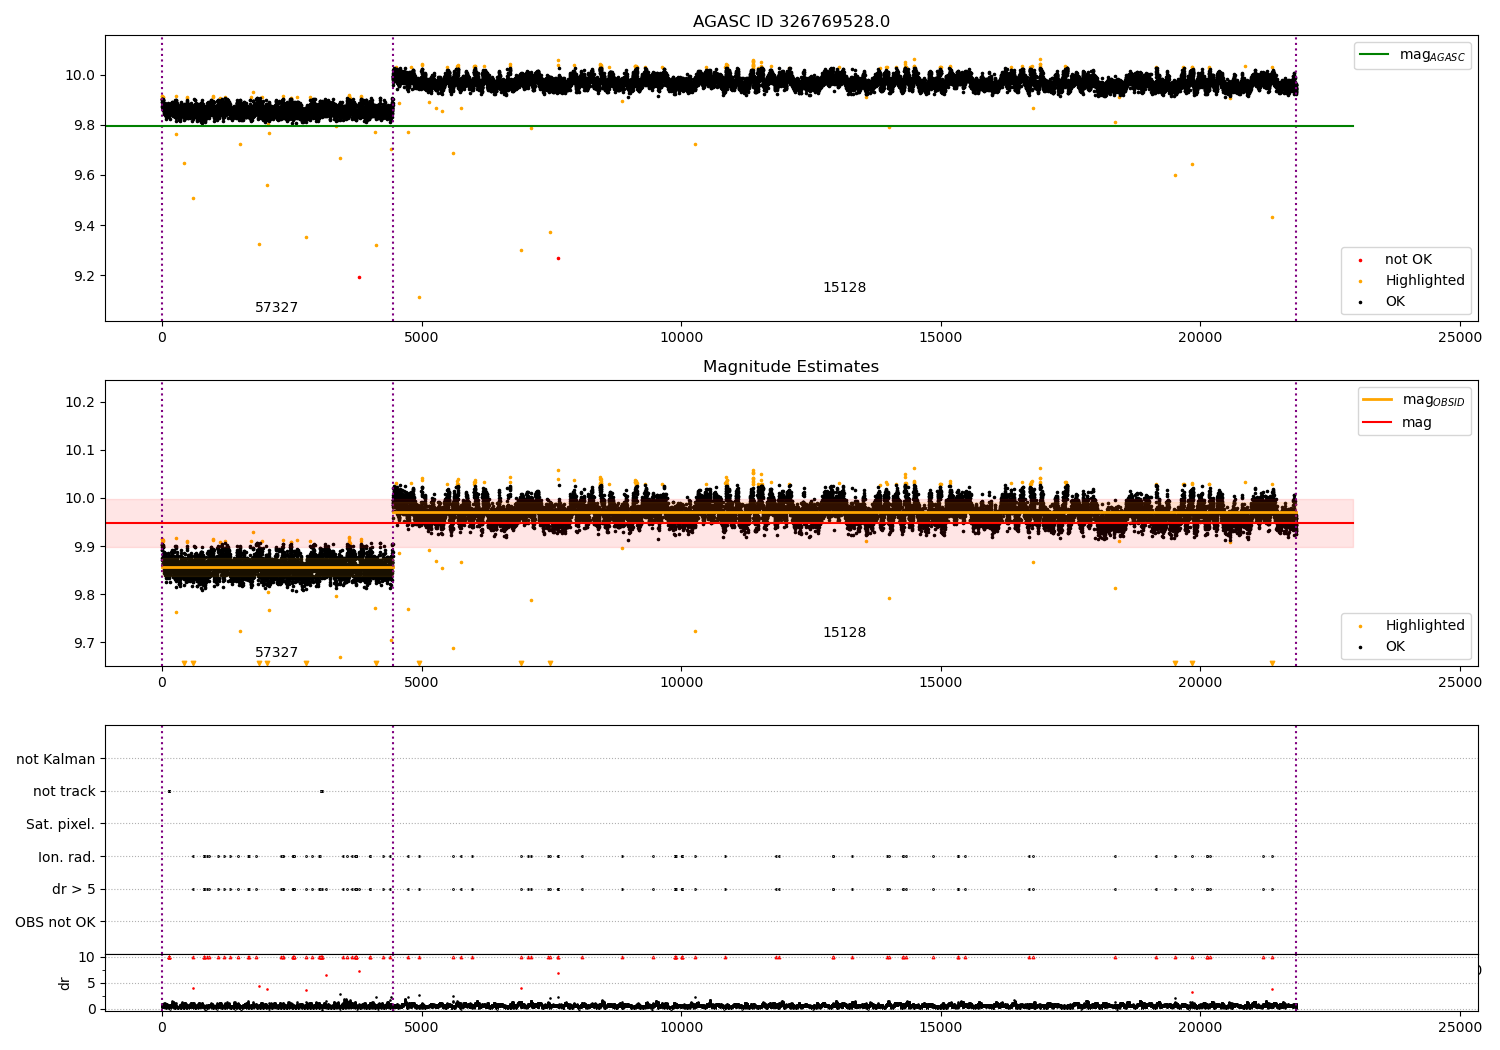Click the "15128" label in the top plot
Image resolution: width=1500 pixels, height=1050 pixels.
click(x=844, y=288)
